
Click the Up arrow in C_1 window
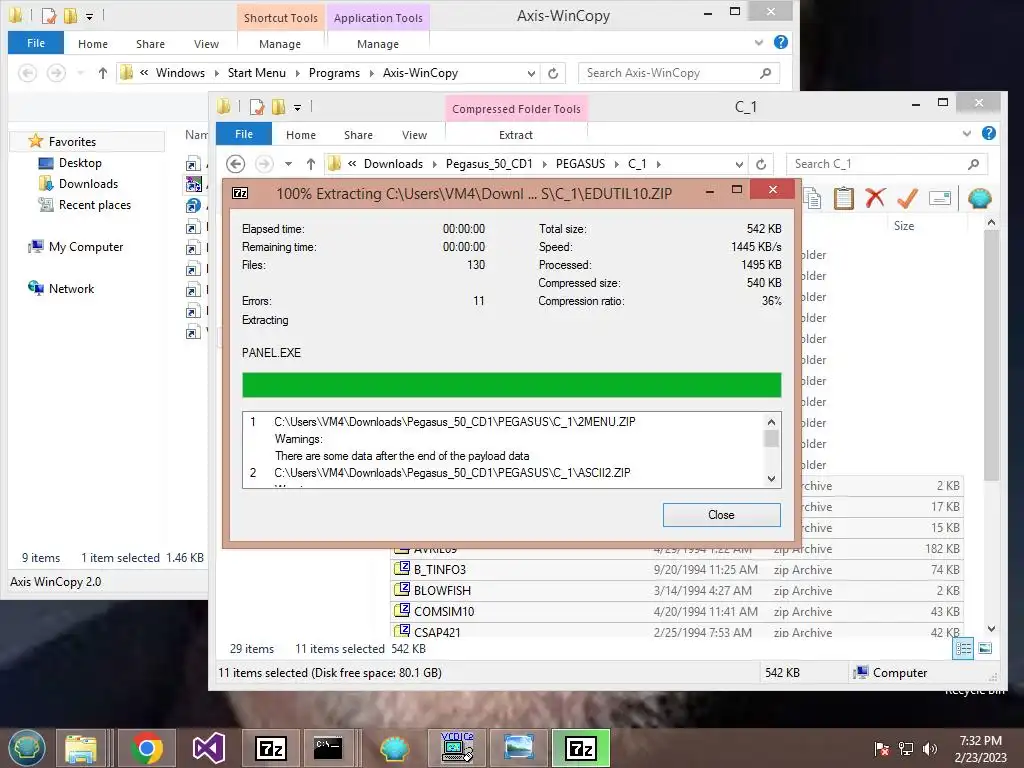(x=311, y=164)
